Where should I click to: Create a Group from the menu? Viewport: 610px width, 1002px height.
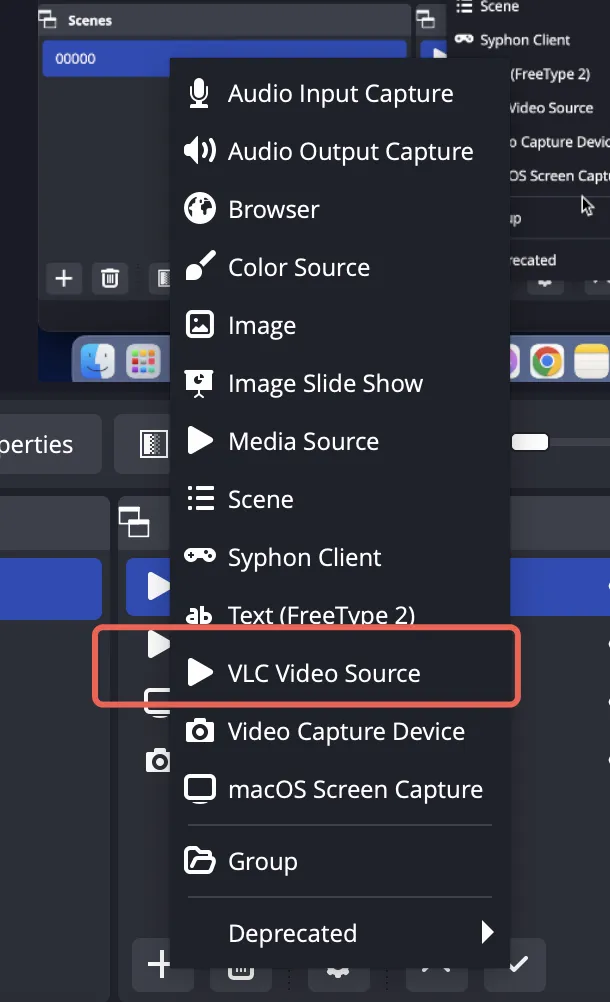click(339, 861)
